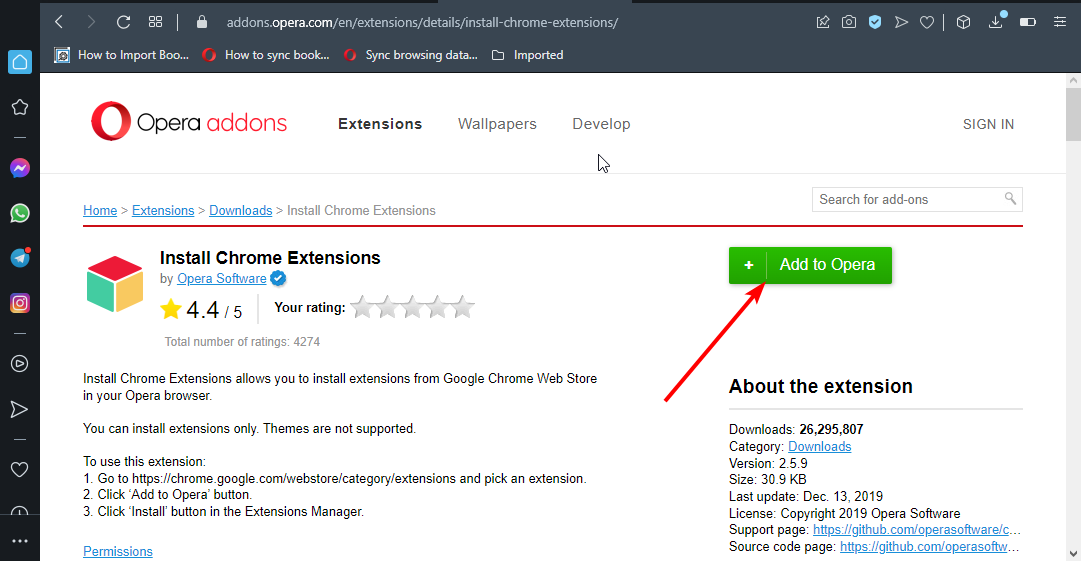Launch Instagram from the sidebar
The image size is (1081, 561).
tap(19, 303)
